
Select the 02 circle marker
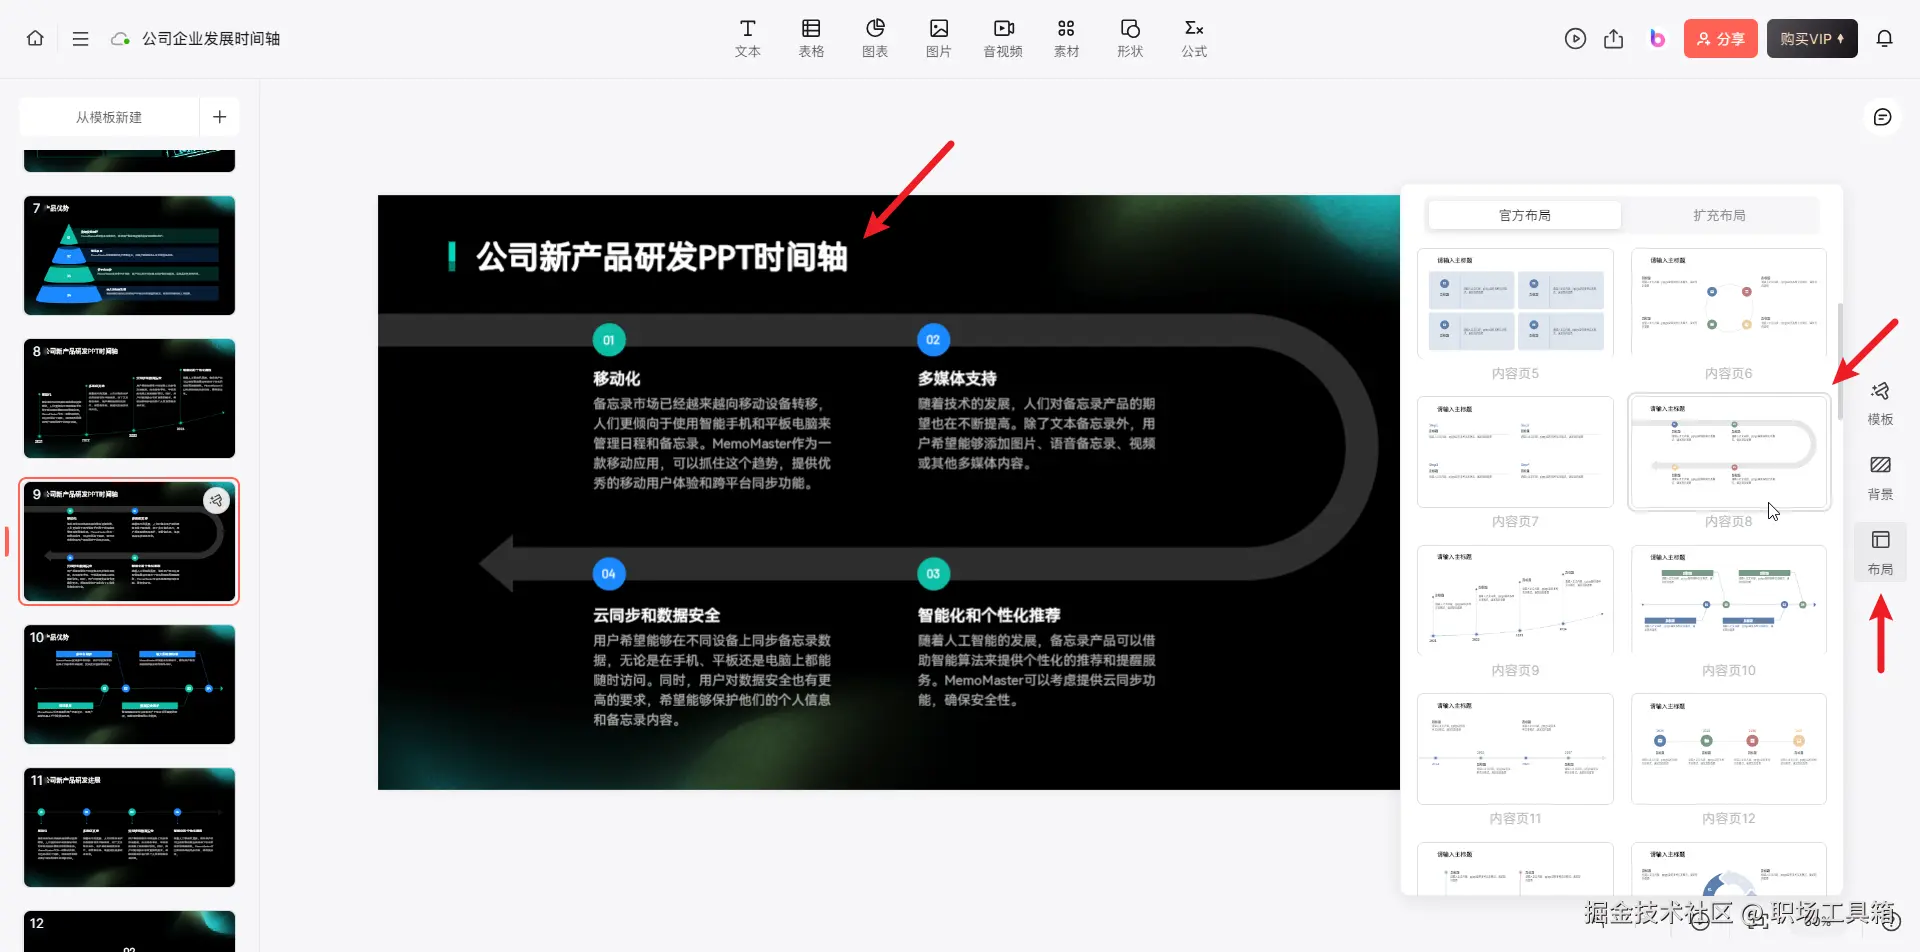coord(933,340)
